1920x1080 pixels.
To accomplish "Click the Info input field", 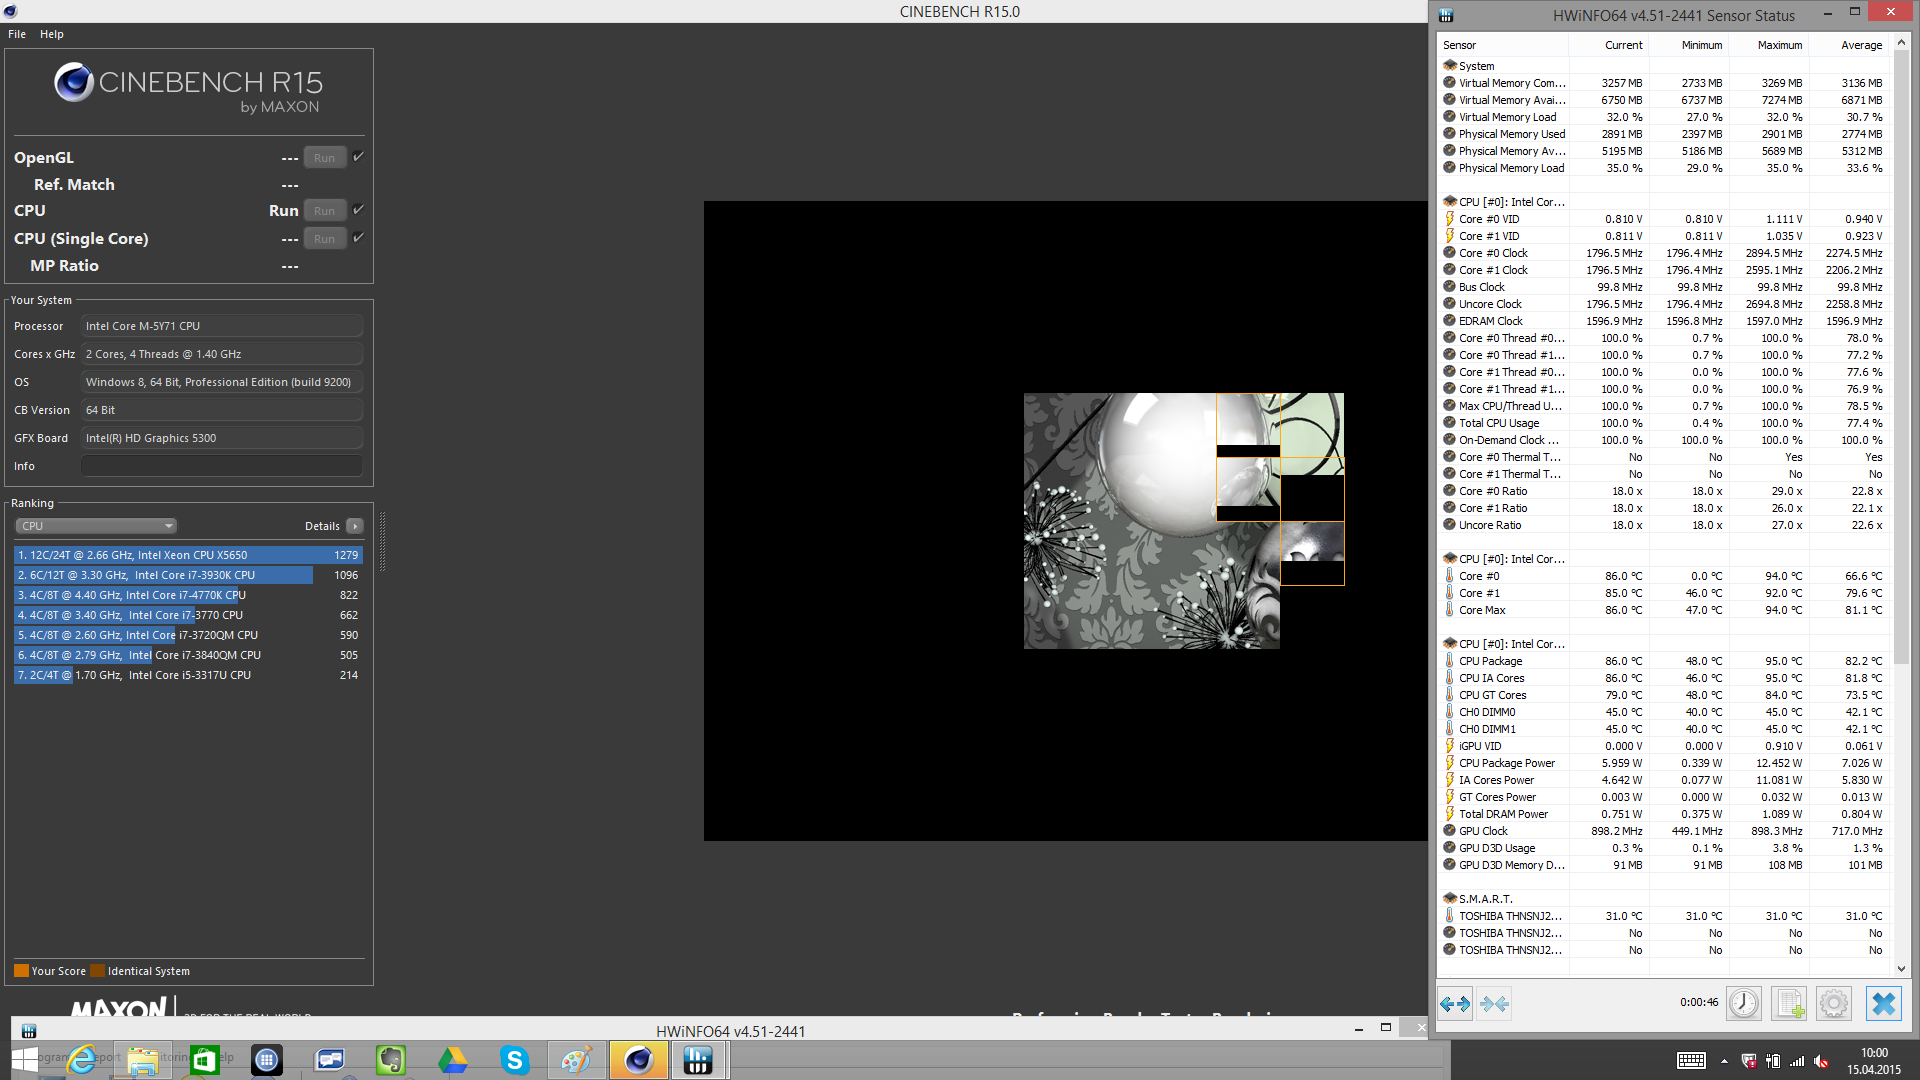I will click(x=222, y=466).
